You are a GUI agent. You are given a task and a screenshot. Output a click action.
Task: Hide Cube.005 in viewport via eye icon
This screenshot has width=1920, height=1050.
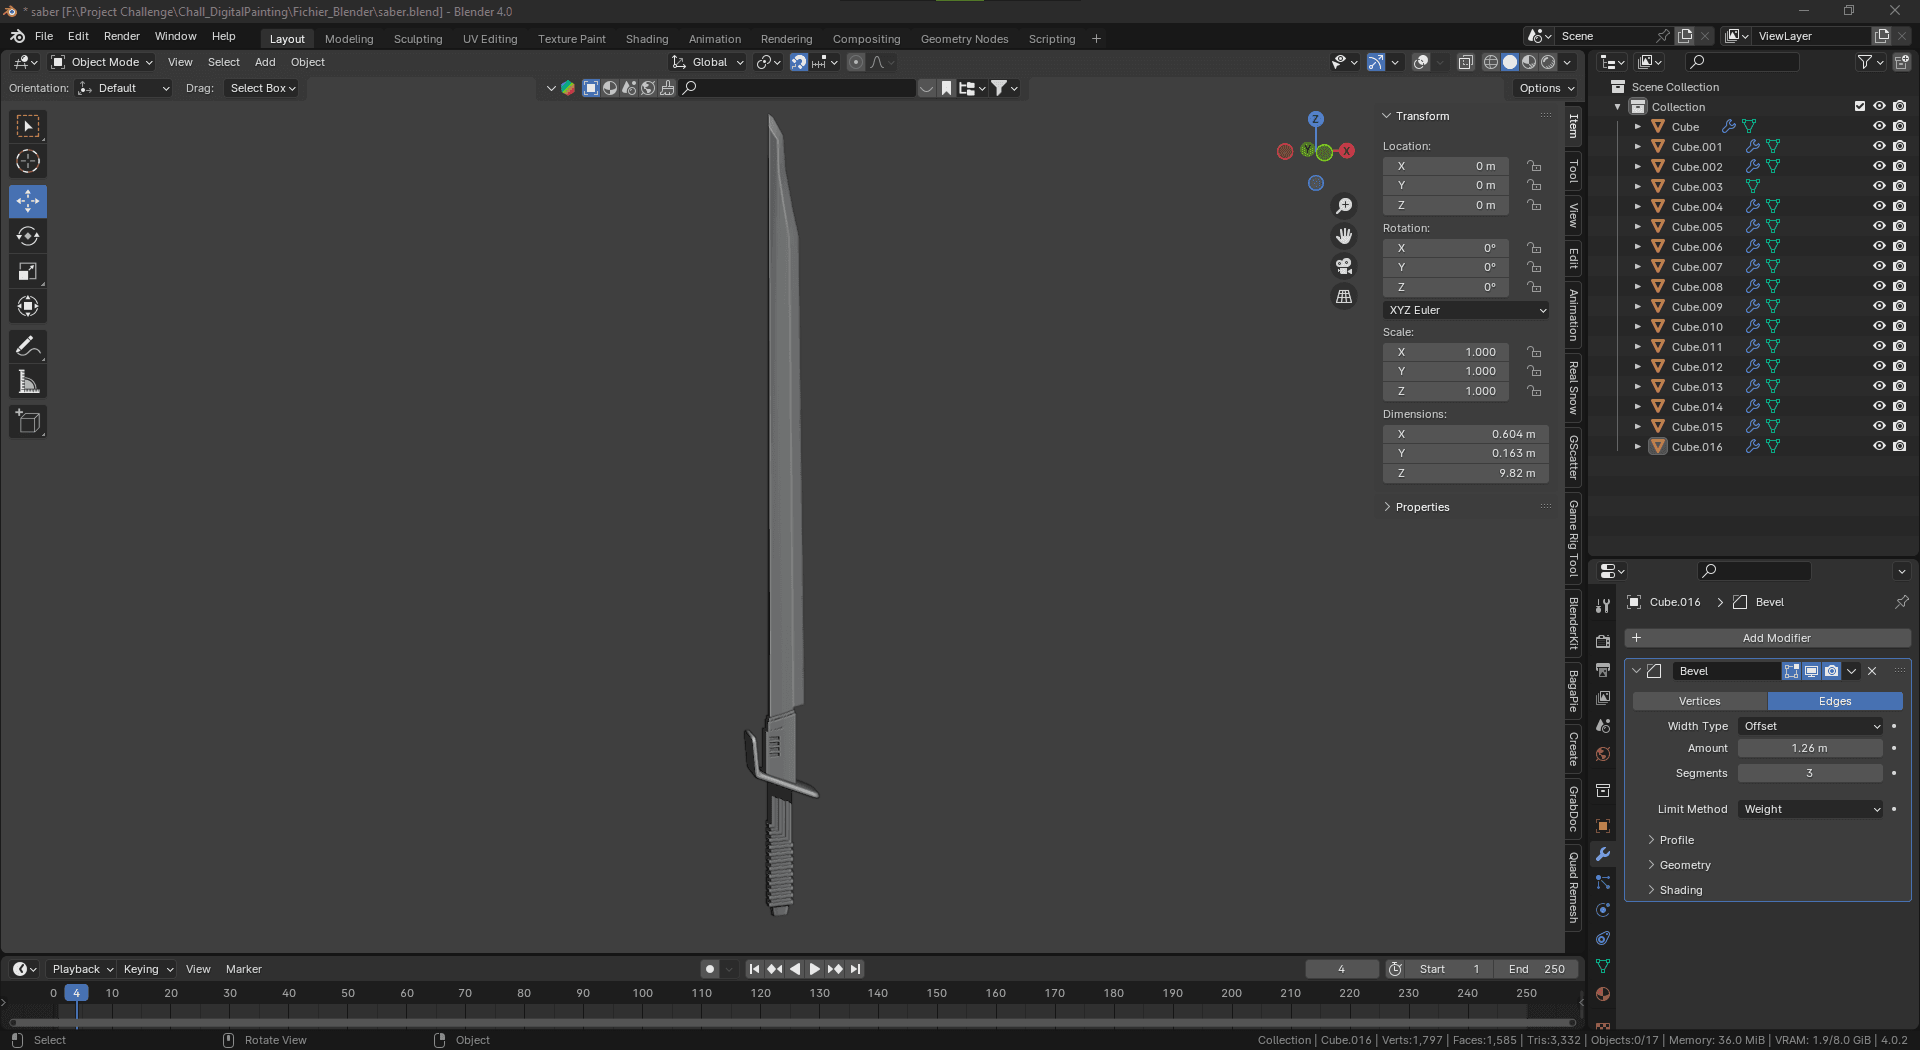[x=1879, y=226]
